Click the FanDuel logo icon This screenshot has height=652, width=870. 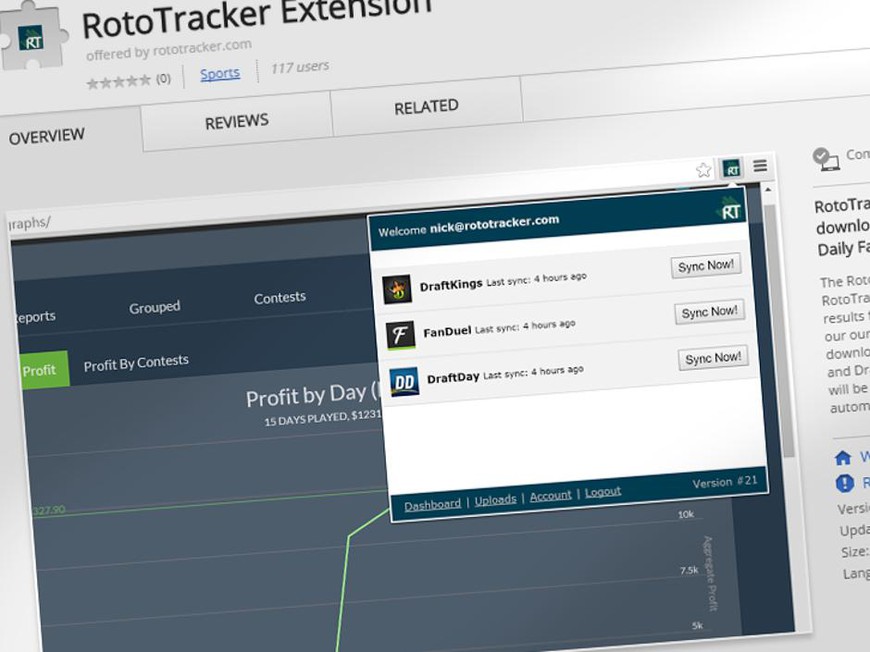point(400,335)
